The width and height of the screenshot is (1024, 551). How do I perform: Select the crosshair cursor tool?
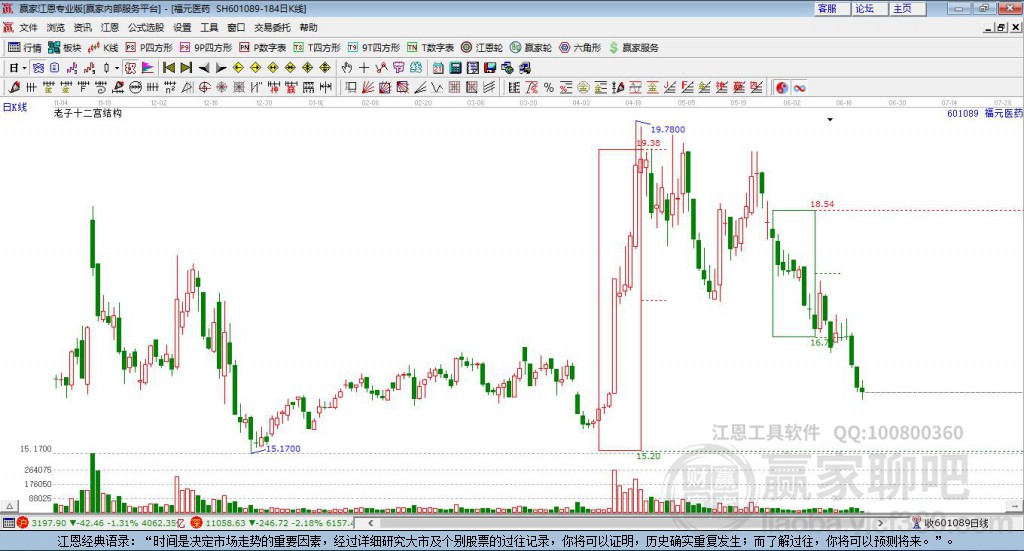pyautogui.click(x=364, y=68)
